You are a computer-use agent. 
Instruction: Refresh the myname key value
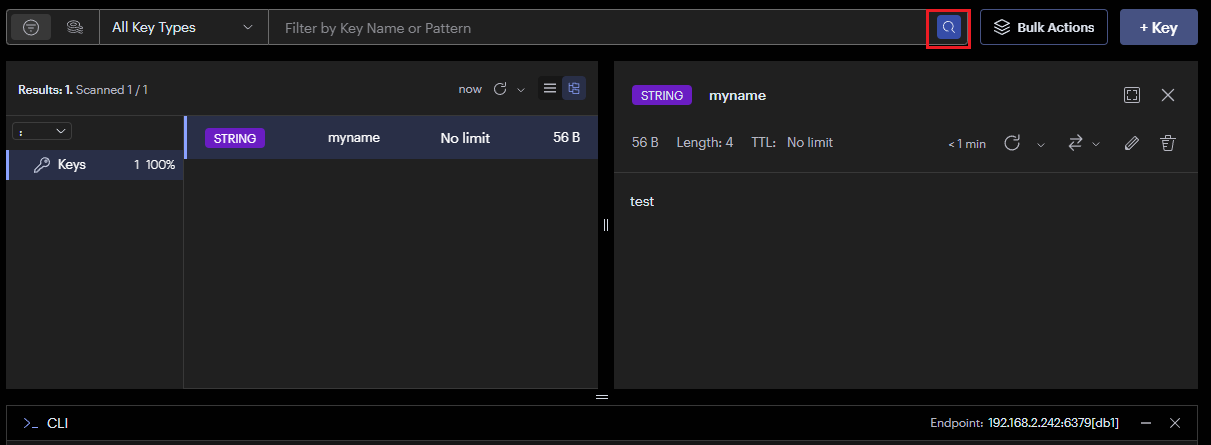[x=1011, y=143]
